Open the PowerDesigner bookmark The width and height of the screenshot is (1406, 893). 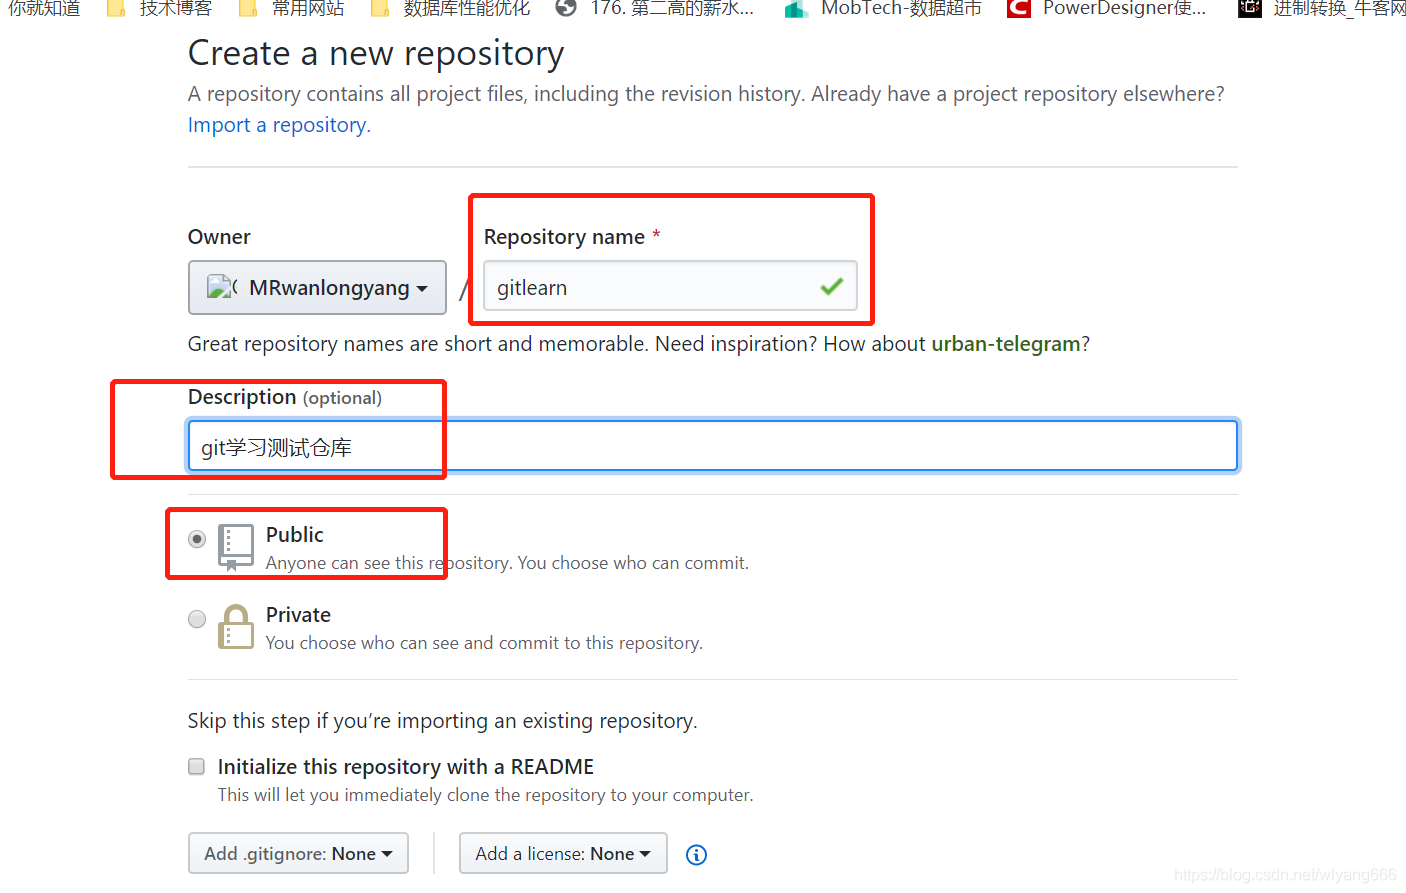(1107, 9)
